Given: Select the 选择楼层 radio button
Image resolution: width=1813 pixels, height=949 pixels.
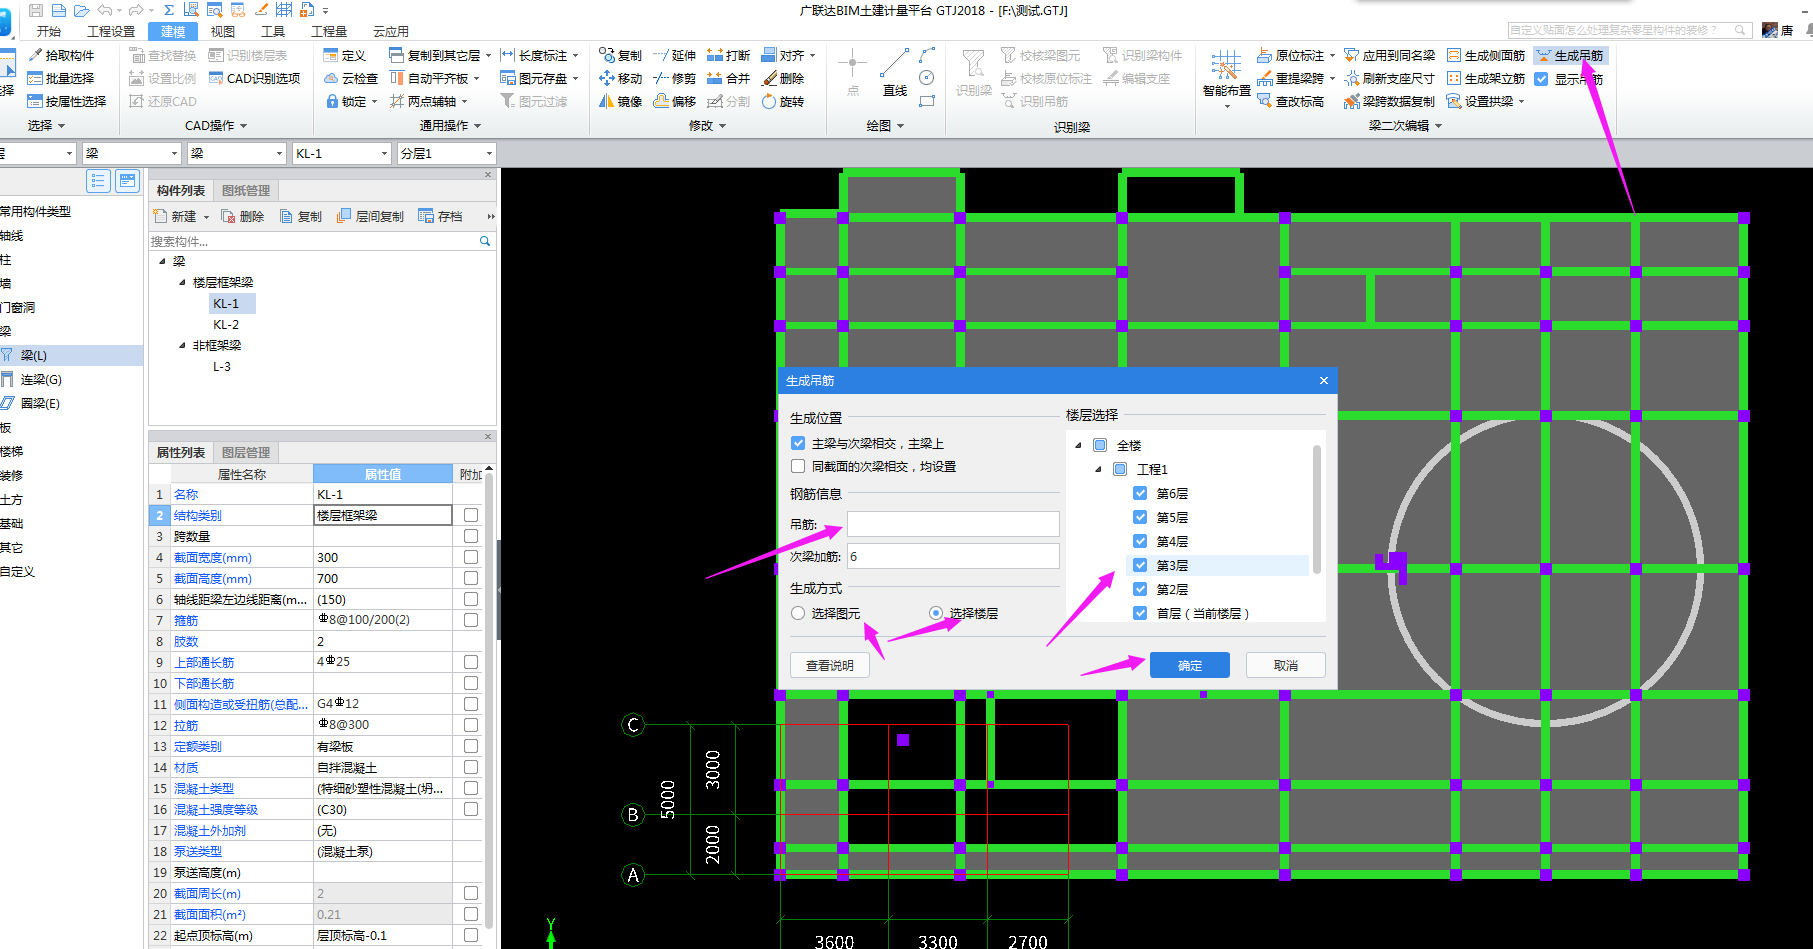Looking at the screenshot, I should pos(936,613).
